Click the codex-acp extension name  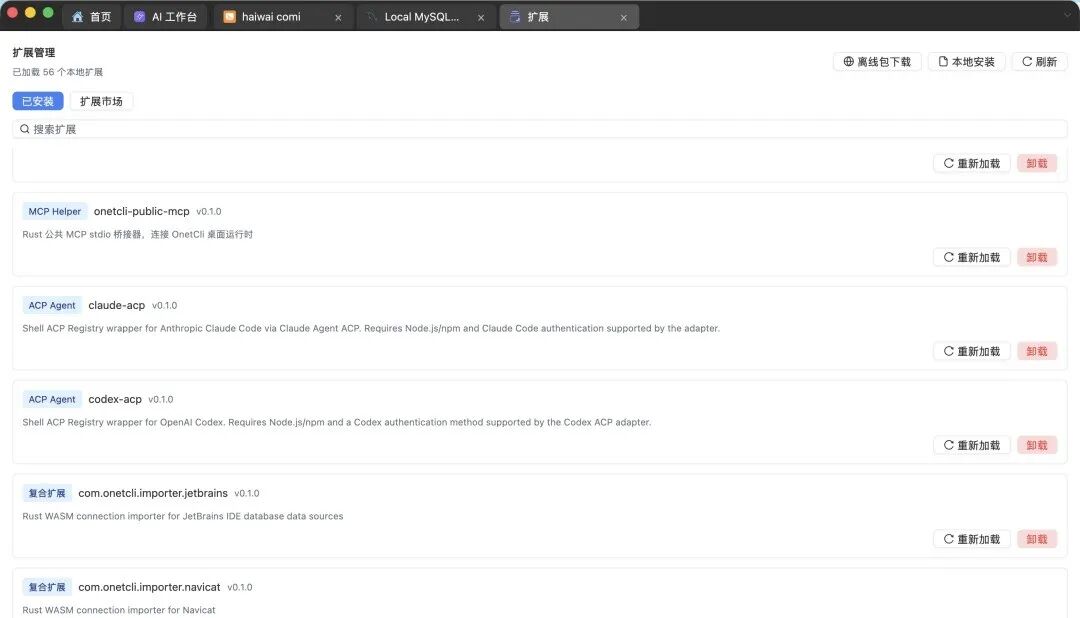(115, 400)
